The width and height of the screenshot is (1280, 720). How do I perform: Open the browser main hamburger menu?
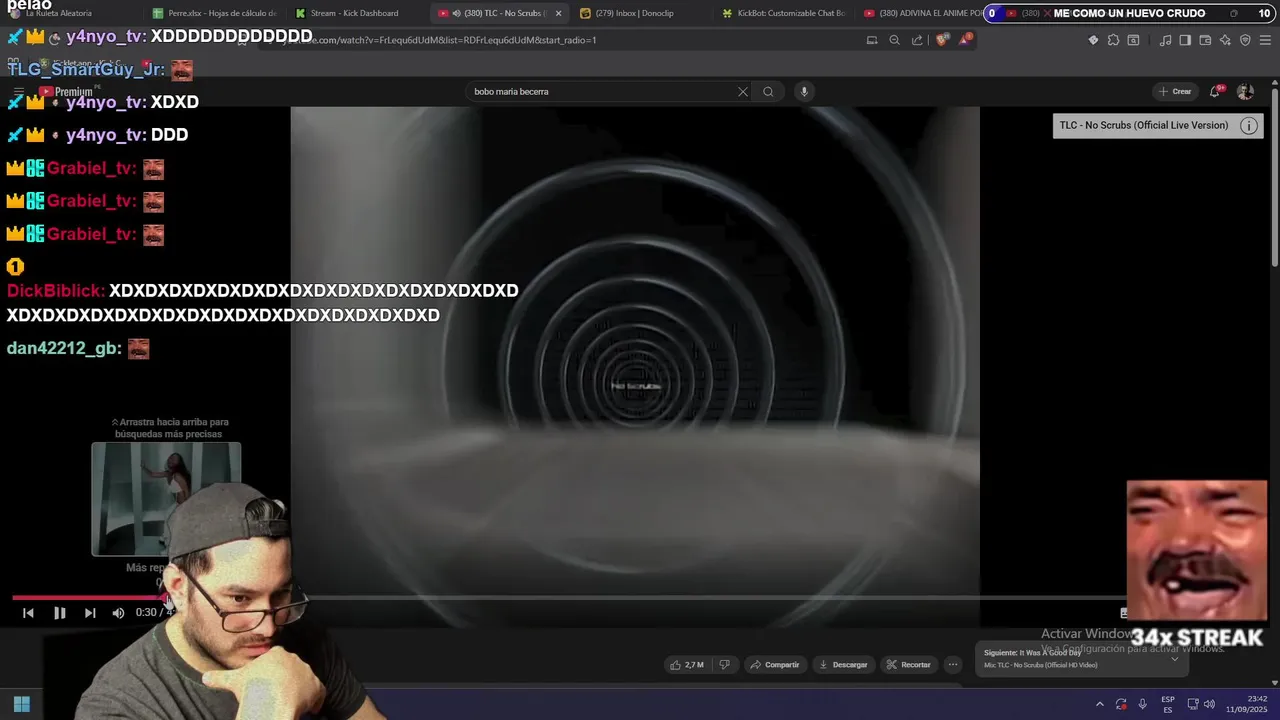1266,40
